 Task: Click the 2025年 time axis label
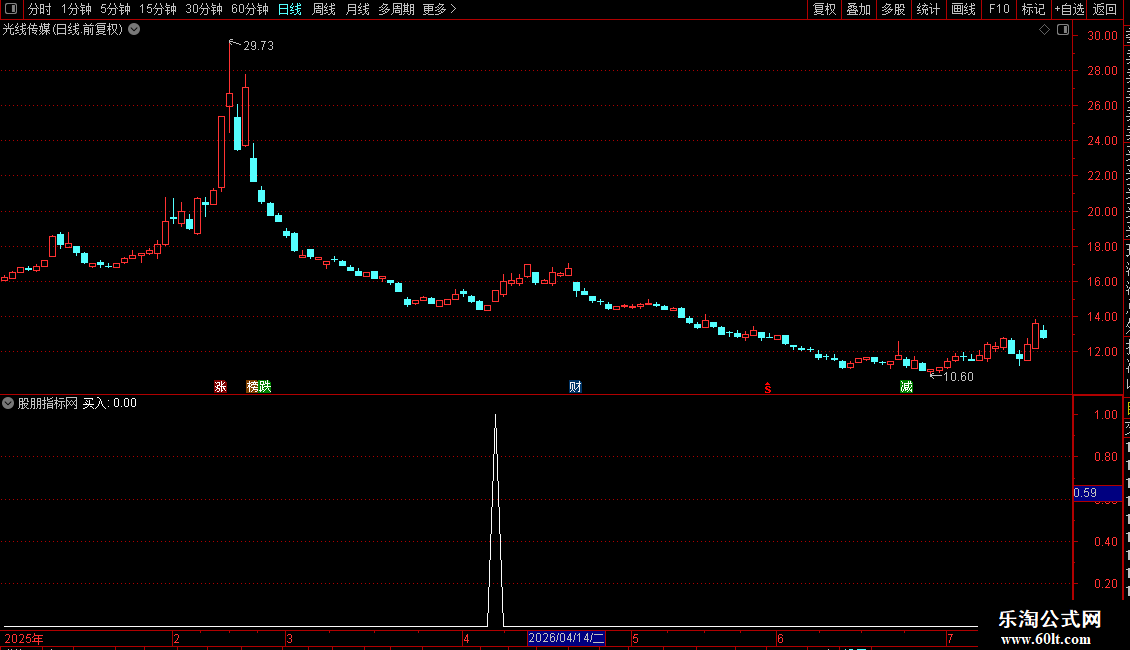(24, 638)
